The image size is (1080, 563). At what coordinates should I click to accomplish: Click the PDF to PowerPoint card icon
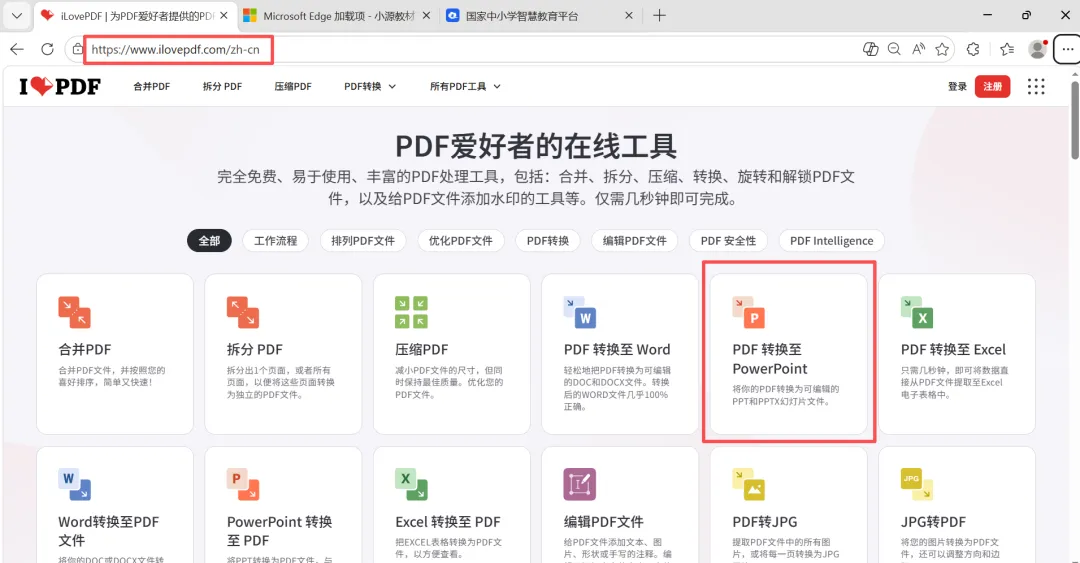(749, 312)
